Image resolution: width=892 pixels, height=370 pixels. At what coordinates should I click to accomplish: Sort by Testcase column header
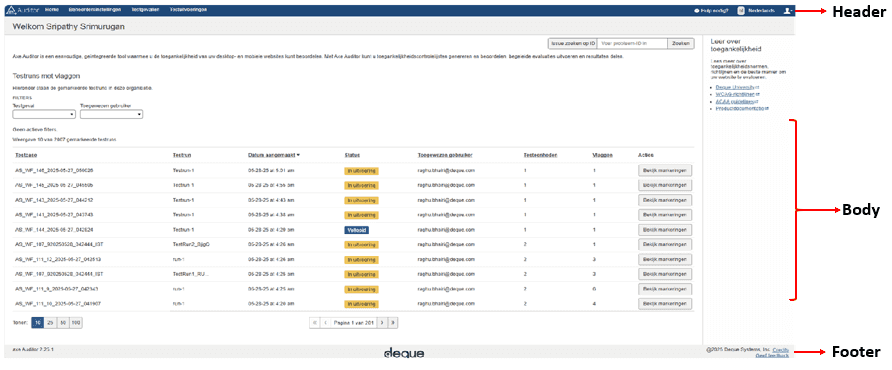point(26,155)
